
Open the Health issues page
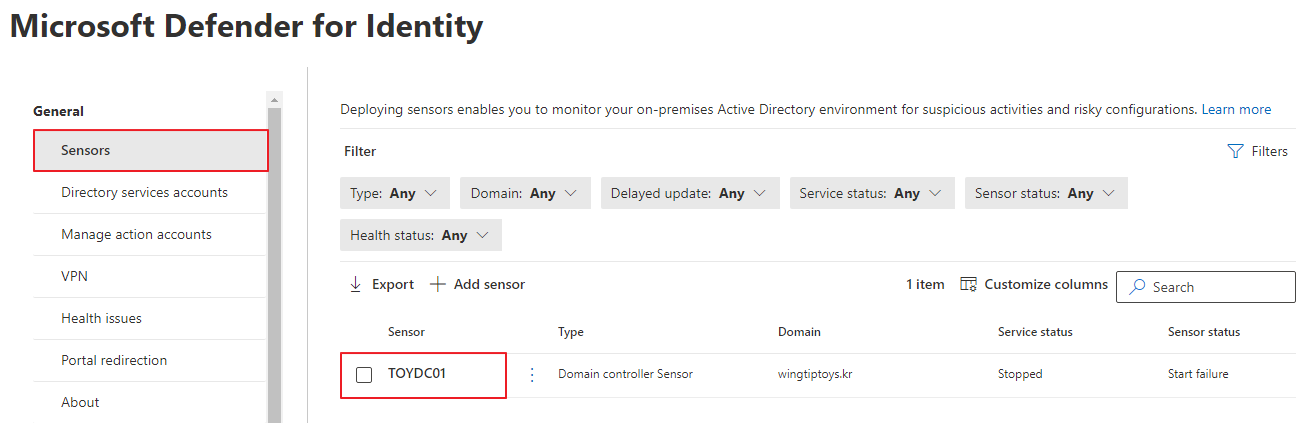[x=151, y=318]
